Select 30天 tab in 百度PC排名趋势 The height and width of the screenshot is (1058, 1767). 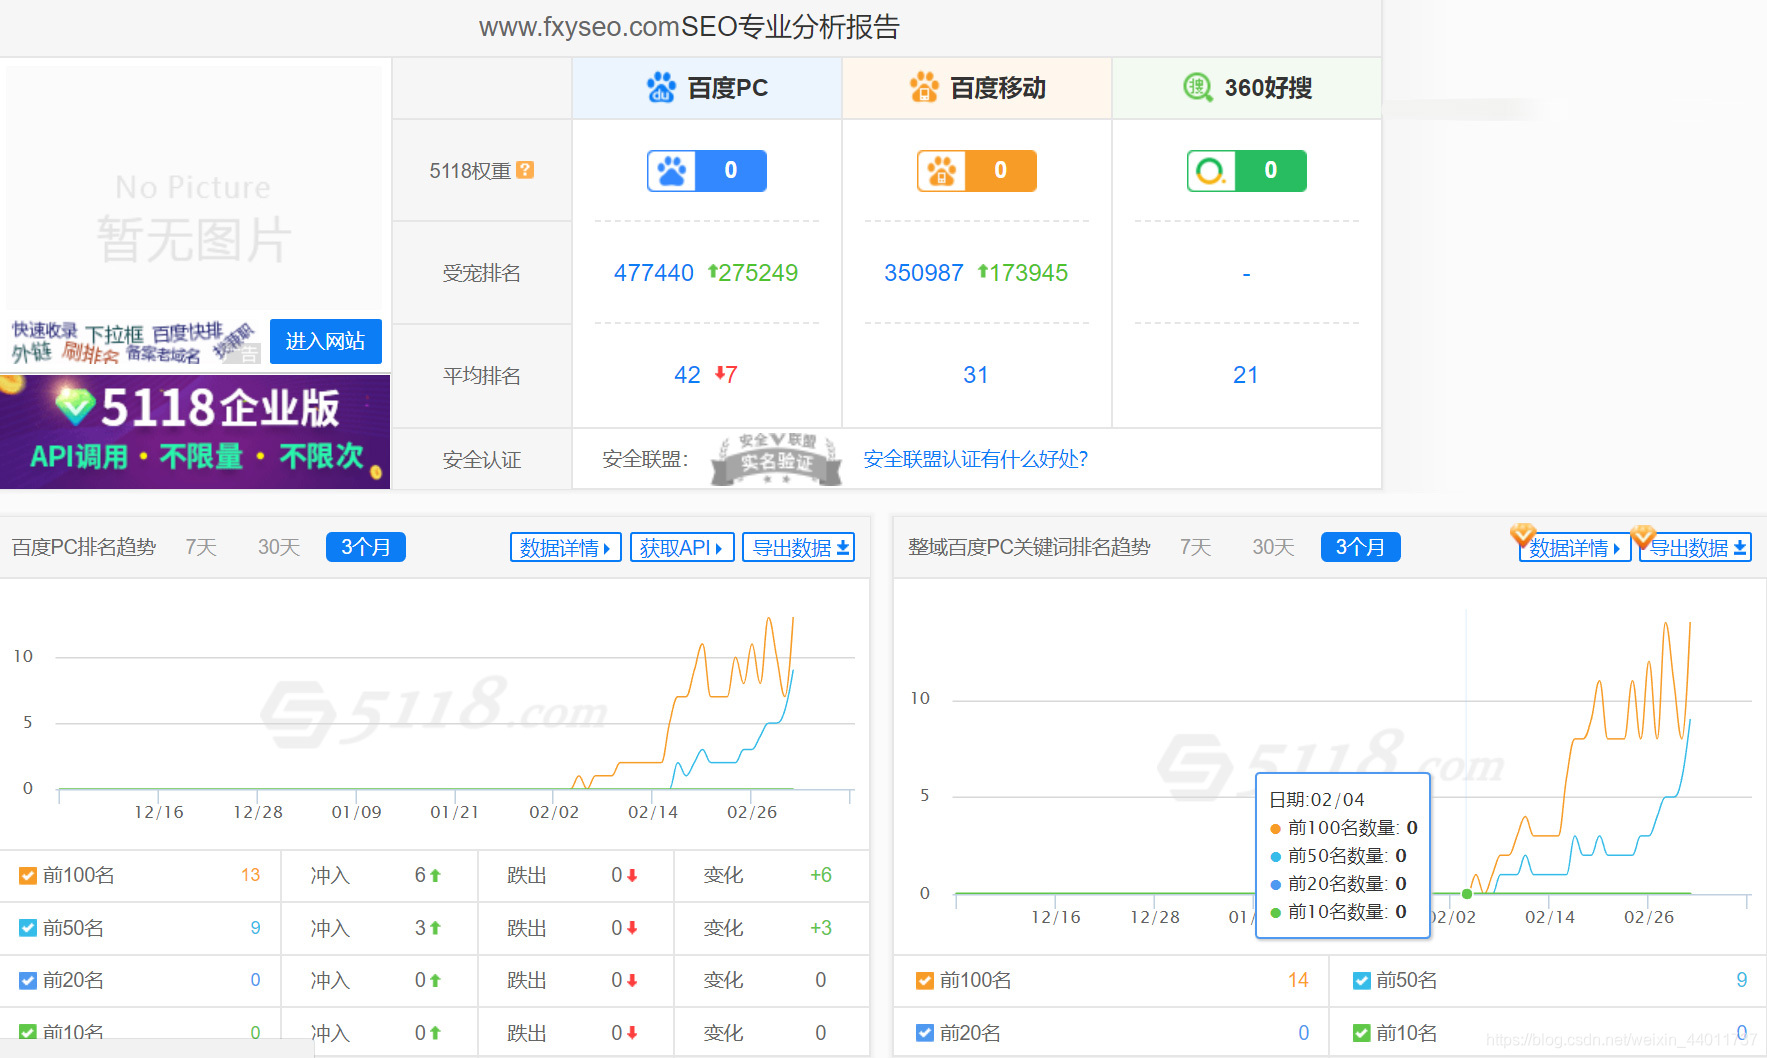[x=279, y=547]
